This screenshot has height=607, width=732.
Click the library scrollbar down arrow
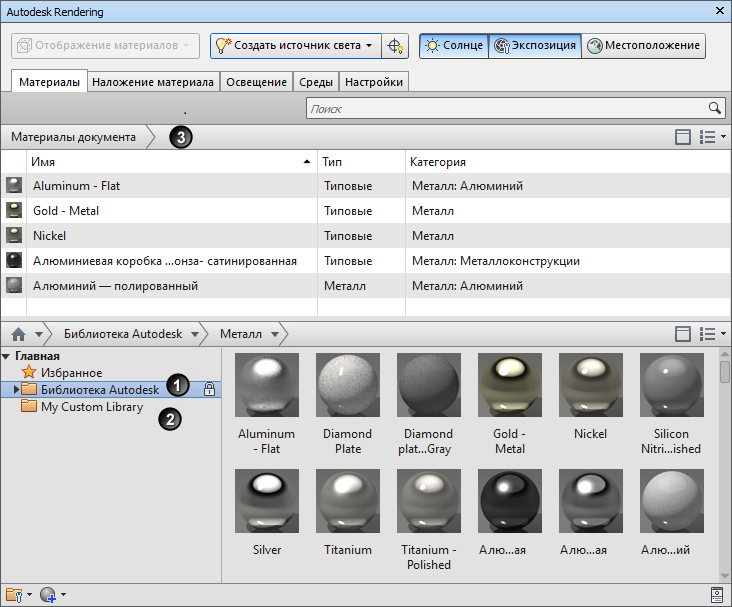(725, 576)
